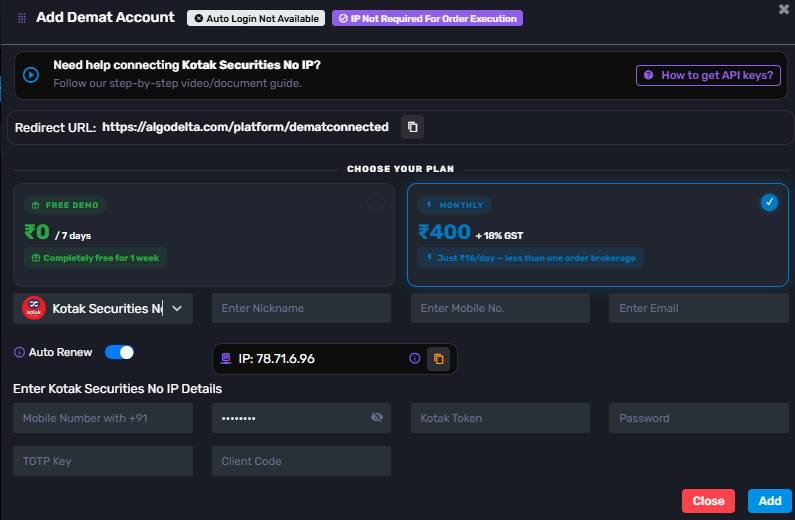795x520 pixels.
Task: Click the blue Add button
Action: (770, 501)
